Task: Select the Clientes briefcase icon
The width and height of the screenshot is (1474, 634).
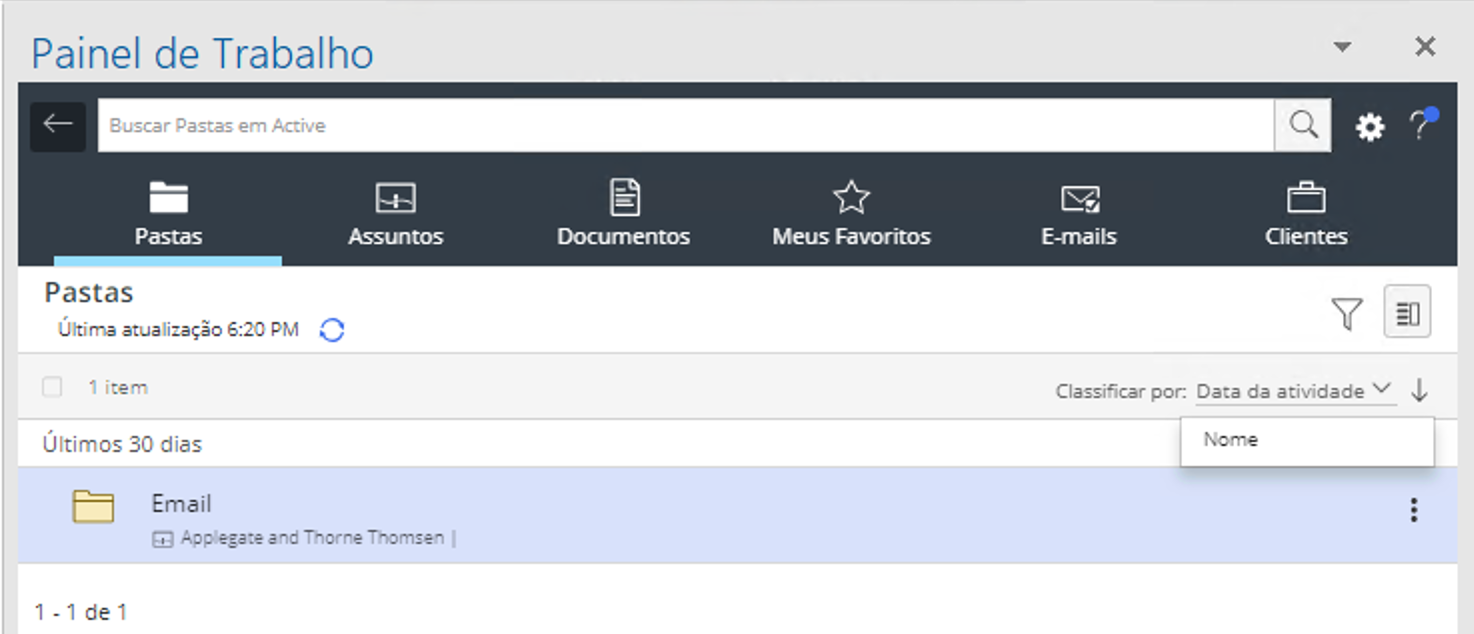Action: pyautogui.click(x=1305, y=197)
